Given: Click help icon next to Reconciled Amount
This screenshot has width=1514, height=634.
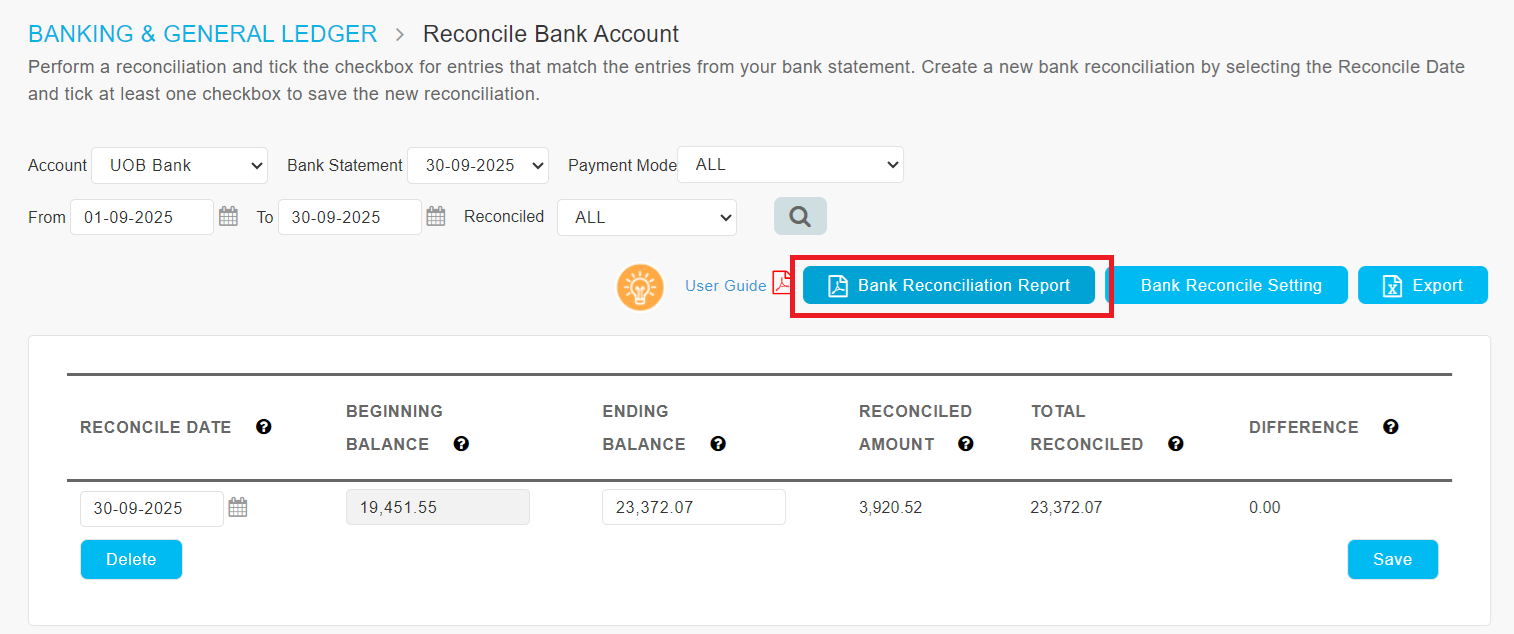Looking at the screenshot, I should point(966,444).
